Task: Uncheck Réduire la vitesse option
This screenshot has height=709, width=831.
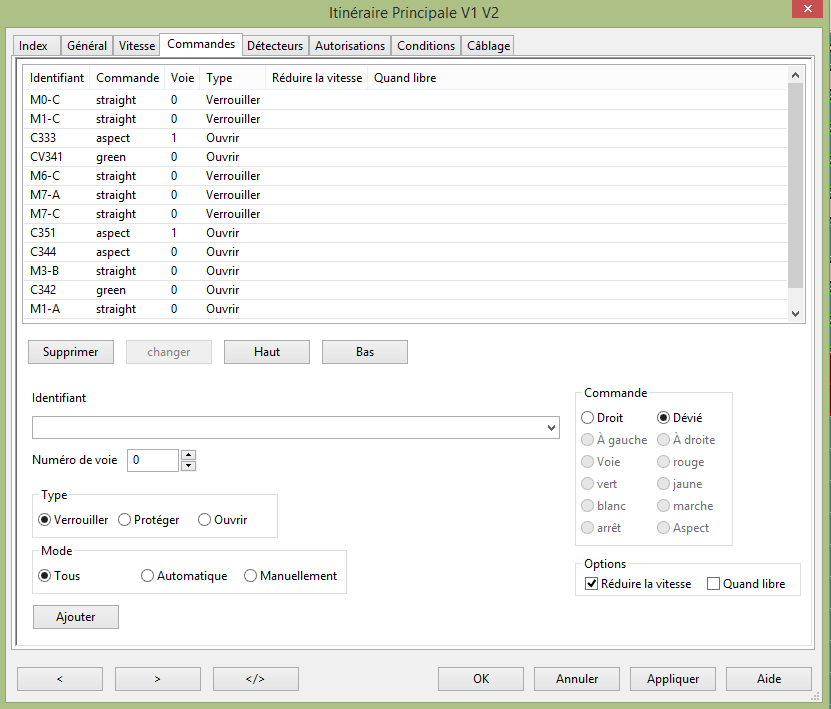Action: 592,584
